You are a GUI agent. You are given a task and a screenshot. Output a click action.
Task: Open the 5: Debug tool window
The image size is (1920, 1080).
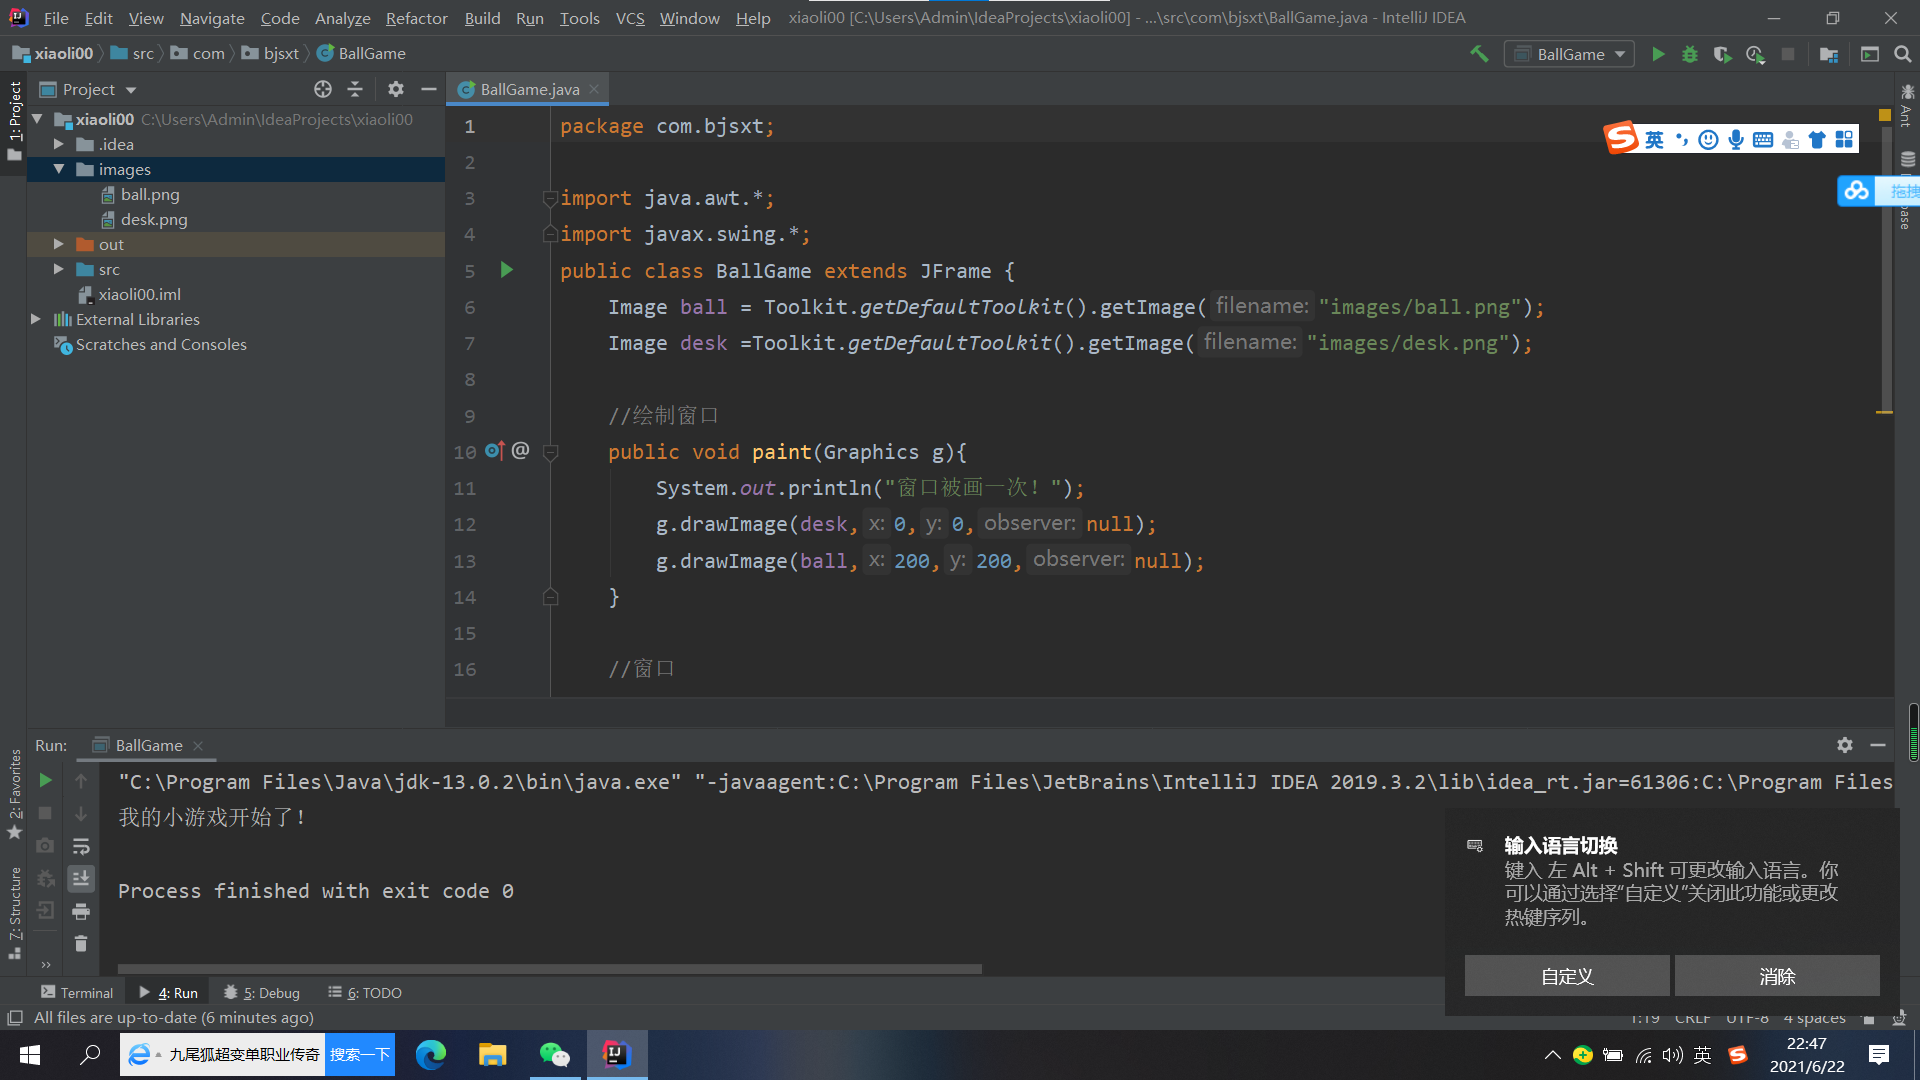(262, 992)
